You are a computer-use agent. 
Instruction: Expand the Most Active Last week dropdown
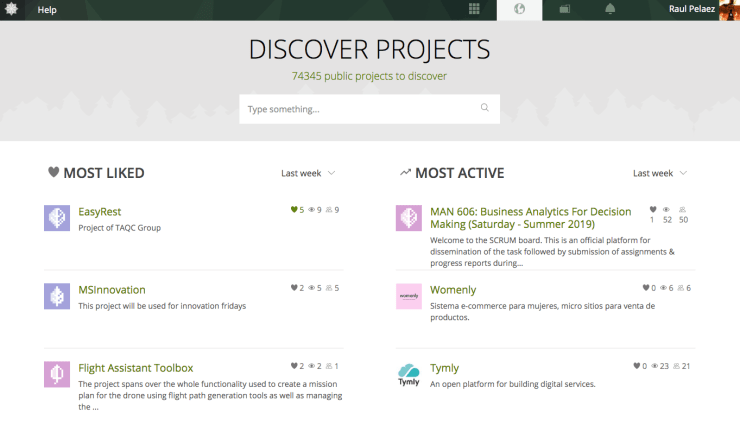(x=660, y=173)
